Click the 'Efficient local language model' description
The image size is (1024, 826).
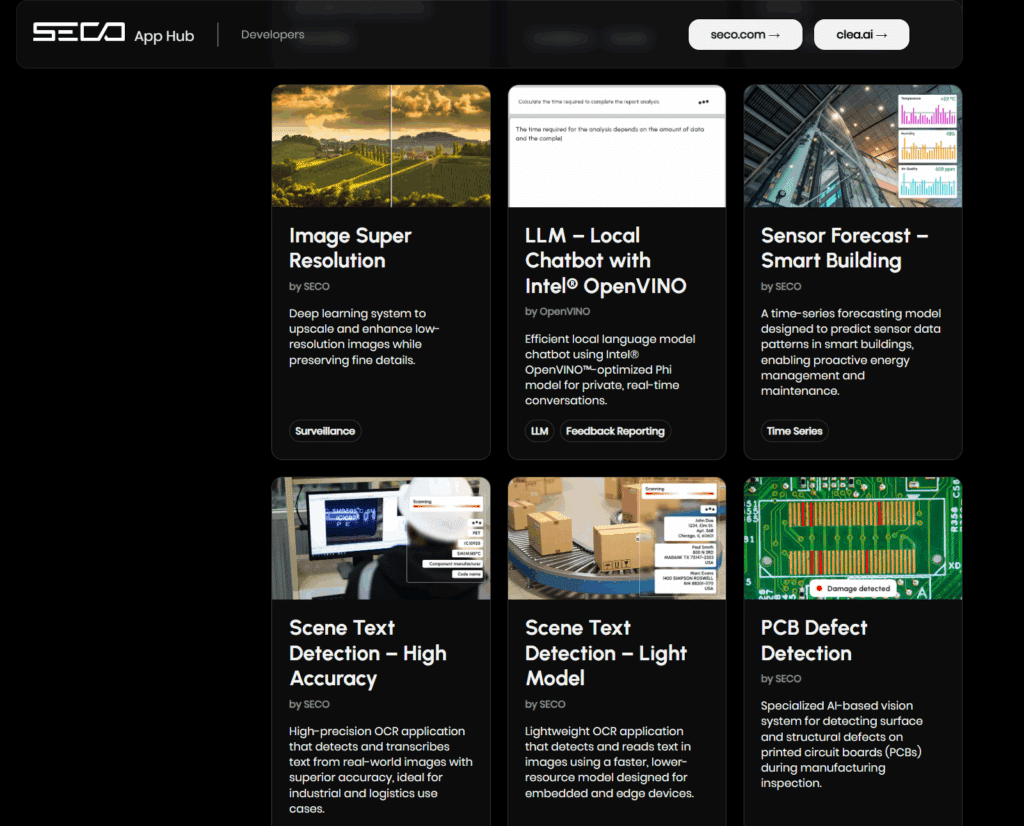[610, 370]
